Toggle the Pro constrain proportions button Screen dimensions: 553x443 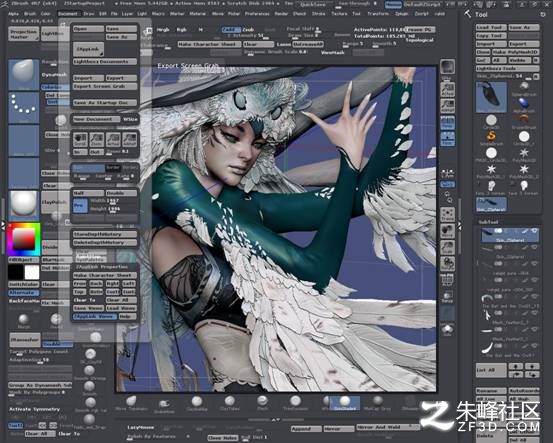point(80,205)
